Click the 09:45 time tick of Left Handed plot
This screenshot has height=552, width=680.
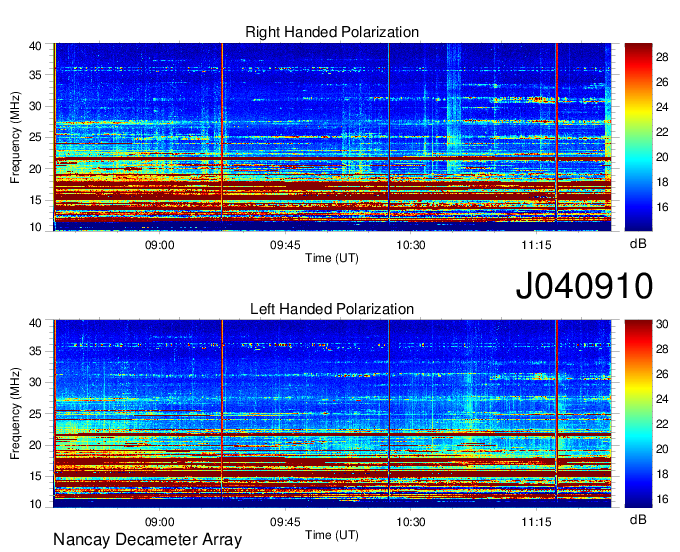[285, 522]
